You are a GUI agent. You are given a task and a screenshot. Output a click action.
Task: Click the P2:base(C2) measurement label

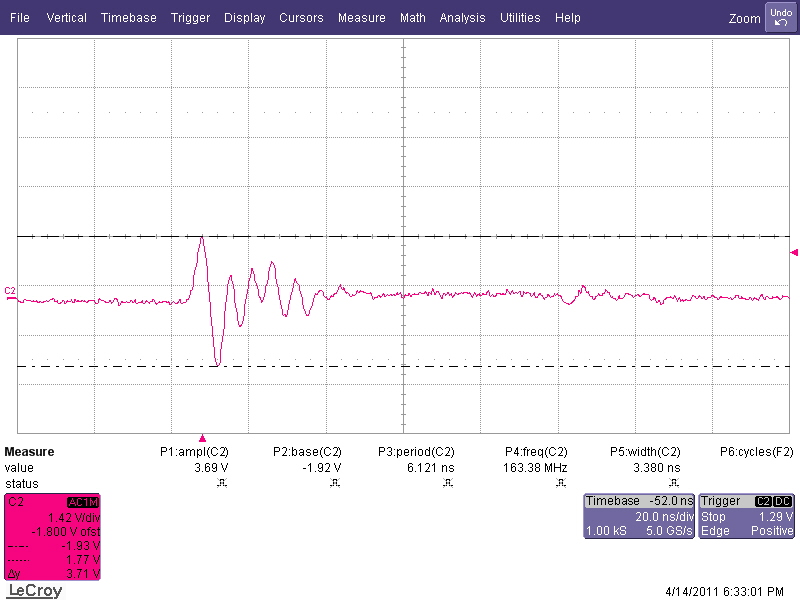(307, 452)
